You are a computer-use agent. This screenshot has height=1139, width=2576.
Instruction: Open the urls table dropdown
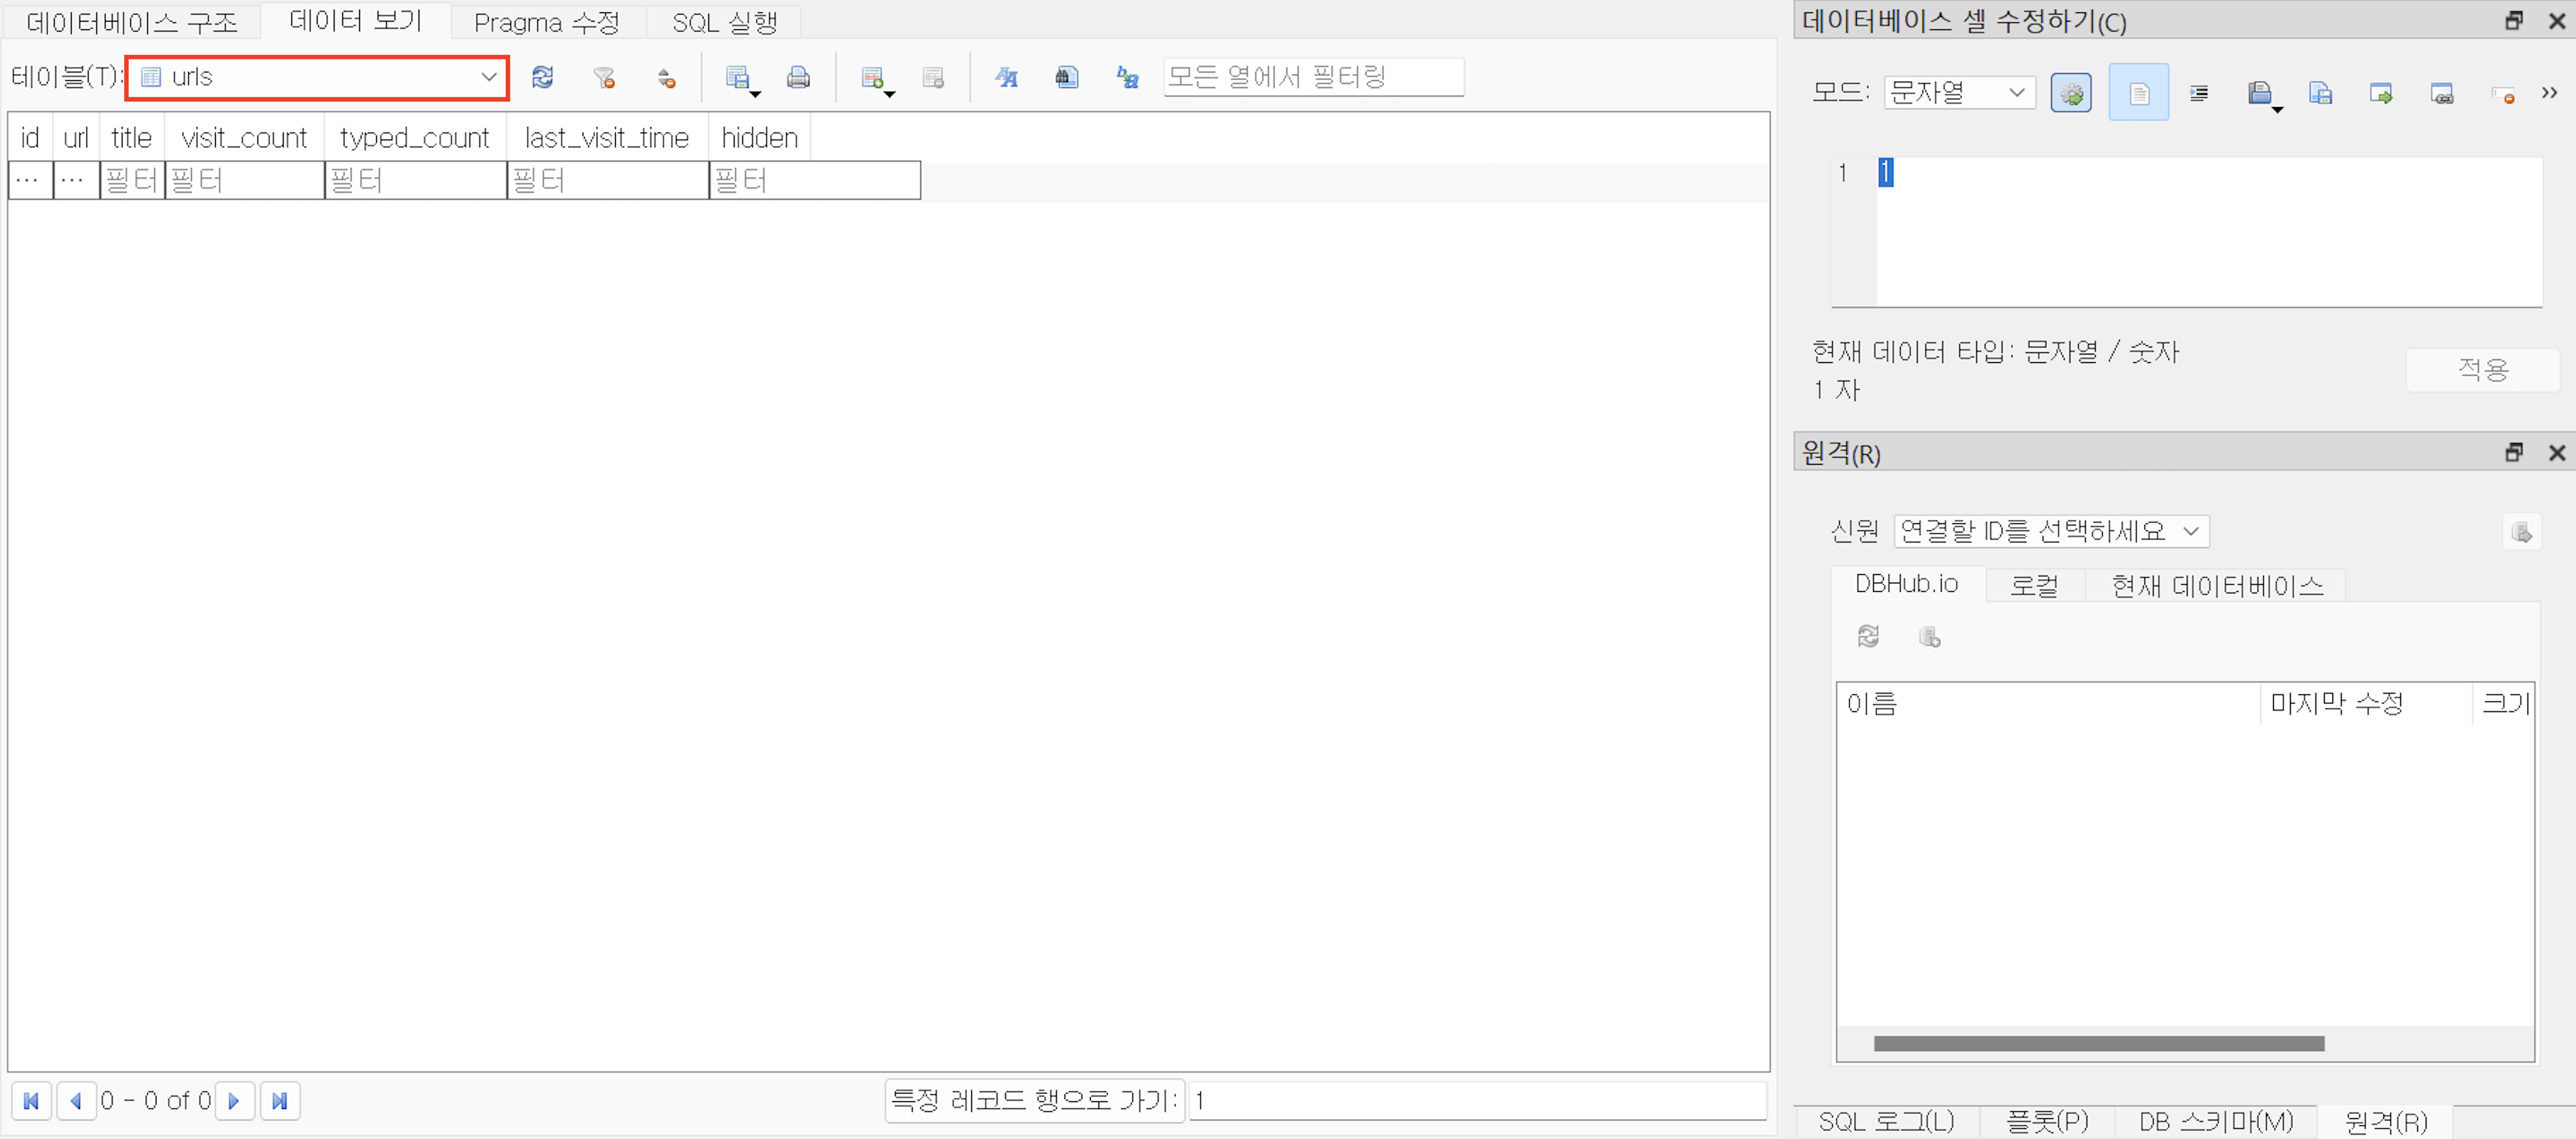[x=318, y=77]
